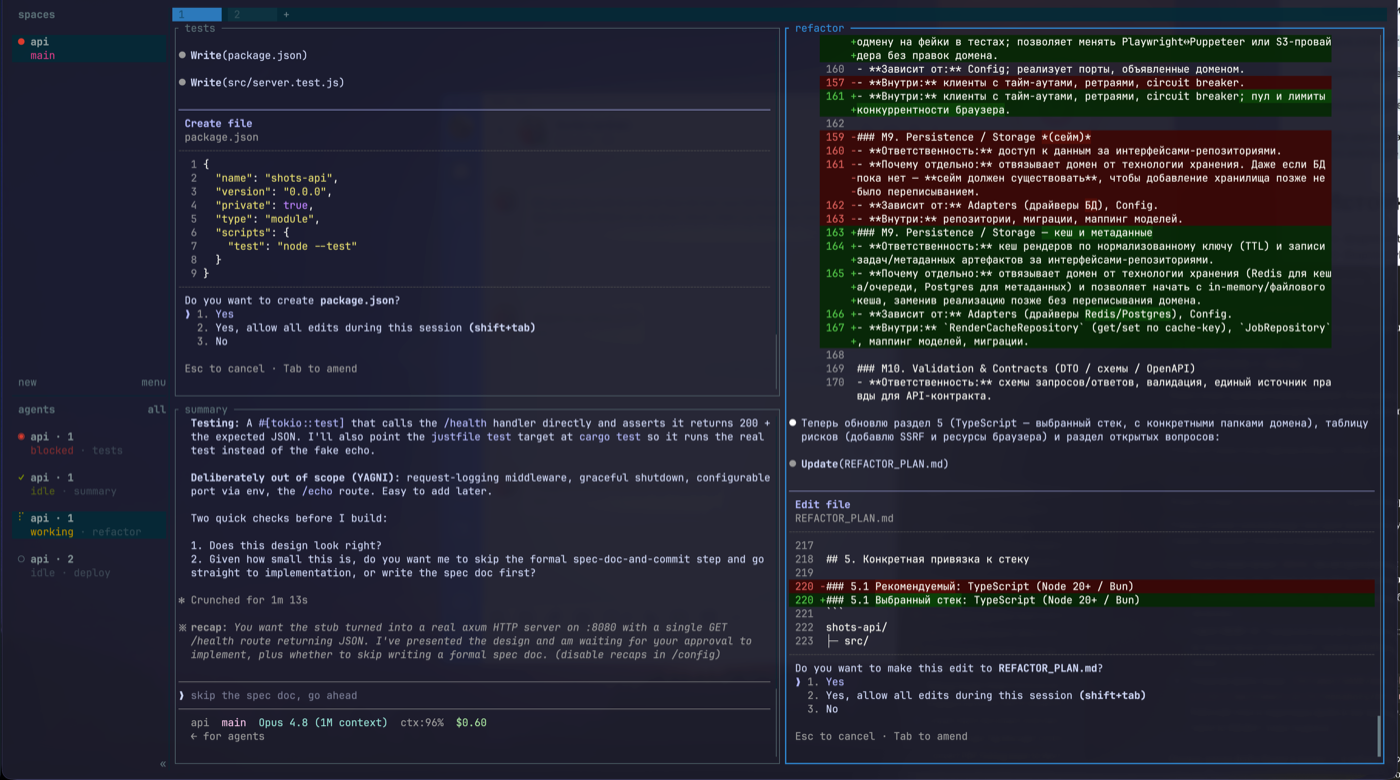The image size is (1400, 780).
Task: Click the white bullet before 'Теперь обновлю раздел 5'
Action: (793, 423)
